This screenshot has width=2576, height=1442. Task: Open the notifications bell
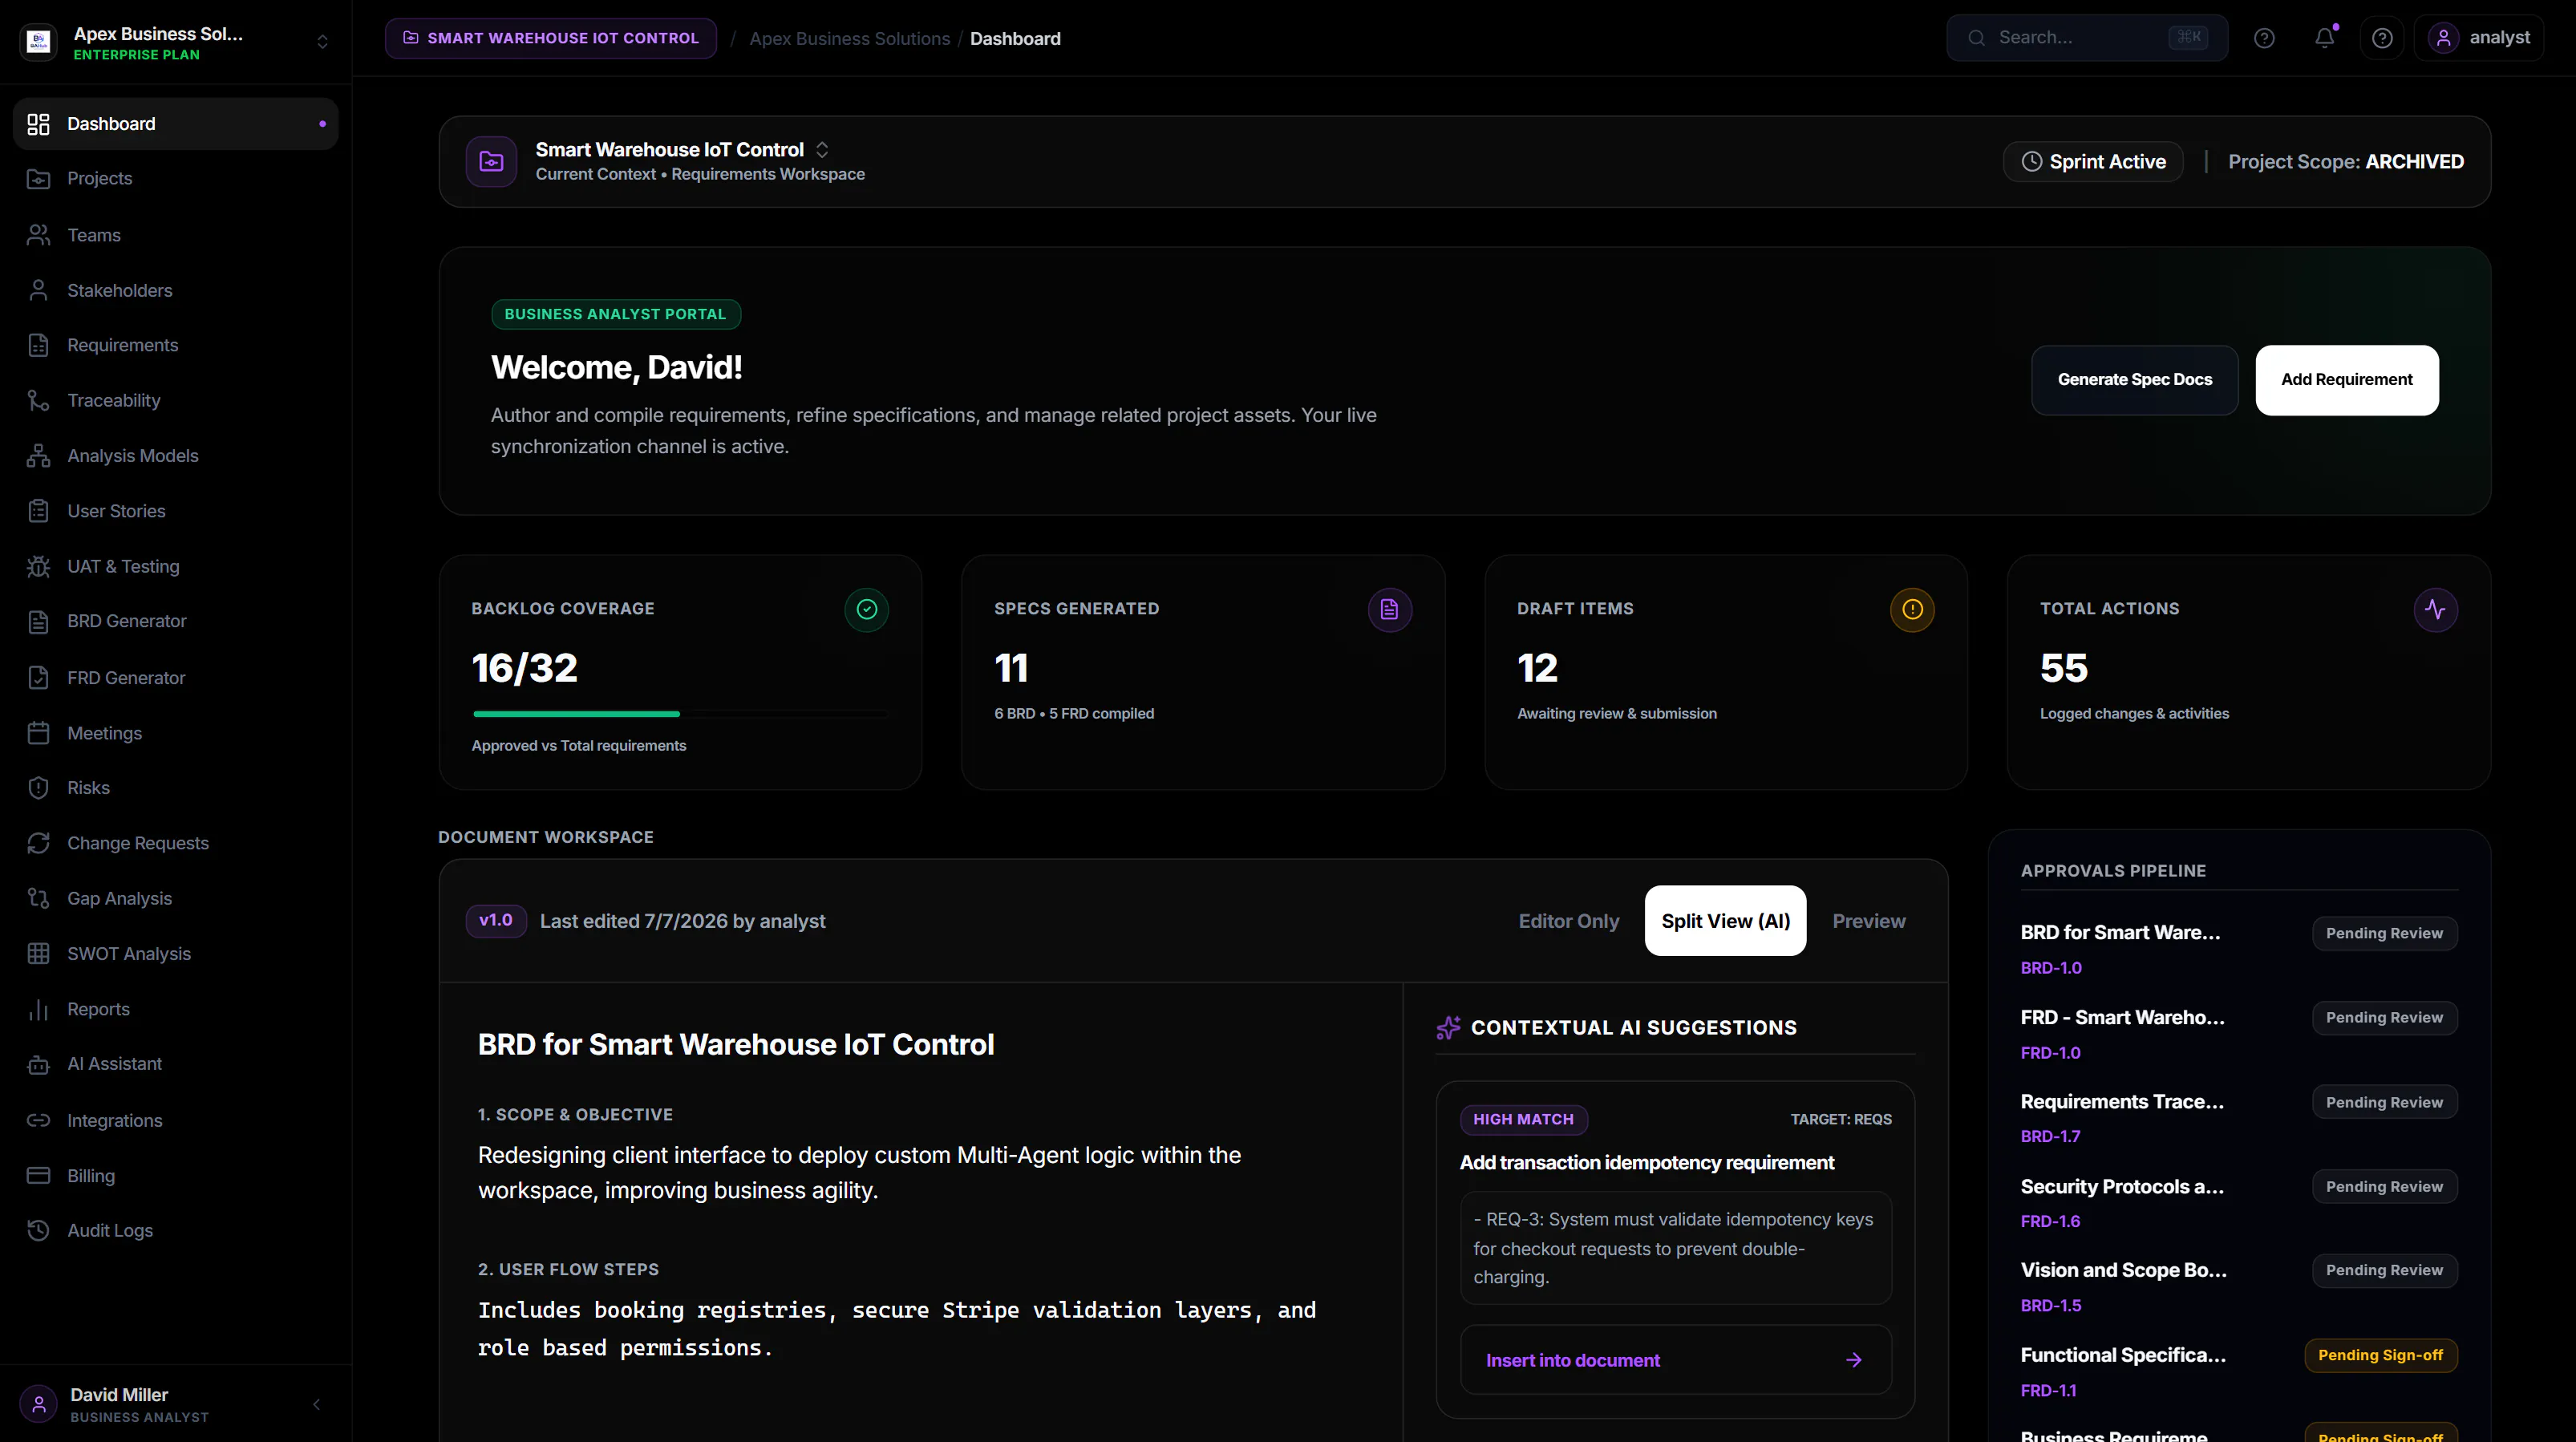tap(2324, 38)
